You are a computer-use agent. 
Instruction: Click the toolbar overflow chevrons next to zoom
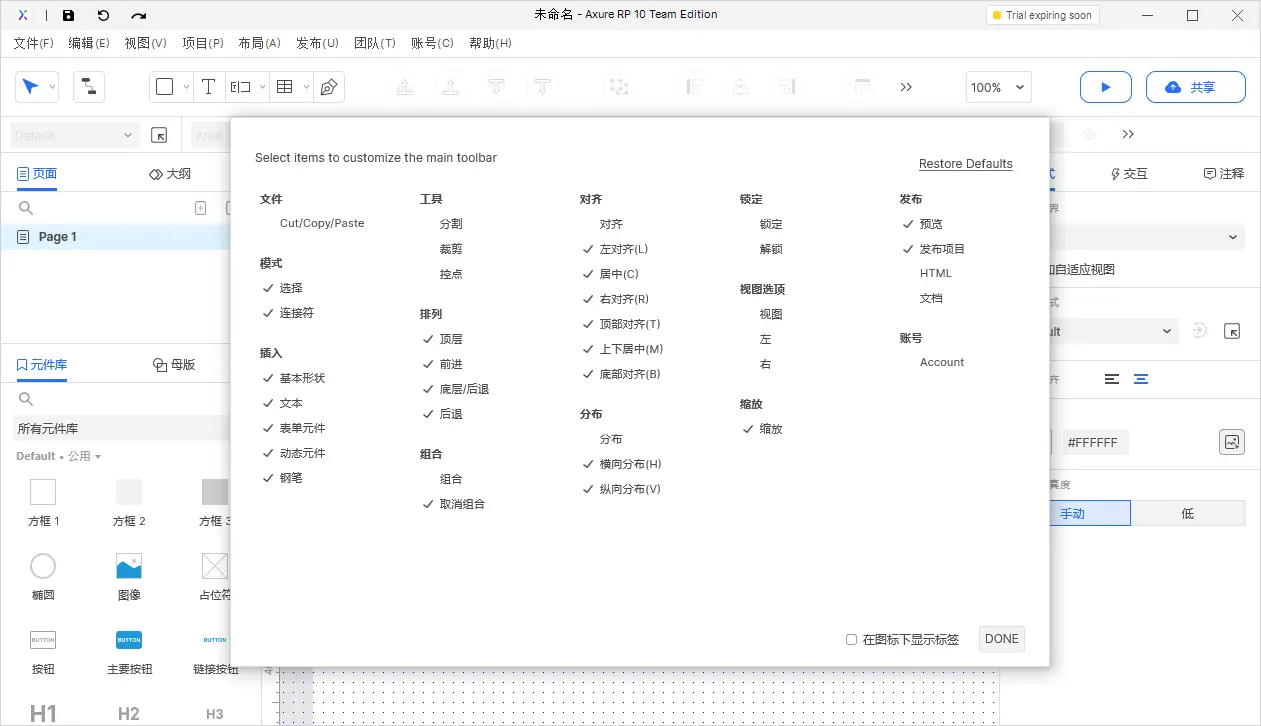pos(906,87)
